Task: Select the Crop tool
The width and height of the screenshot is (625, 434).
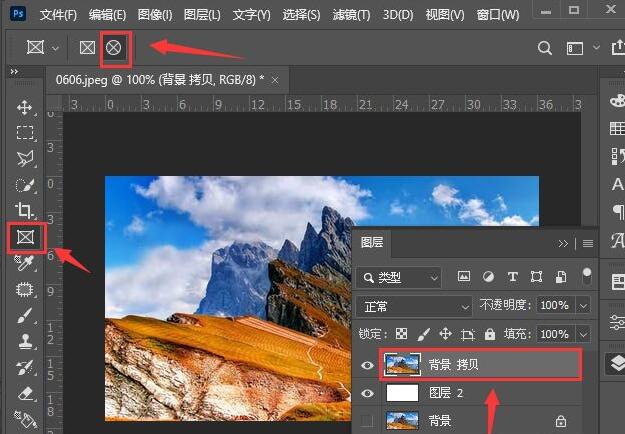Action: point(25,210)
